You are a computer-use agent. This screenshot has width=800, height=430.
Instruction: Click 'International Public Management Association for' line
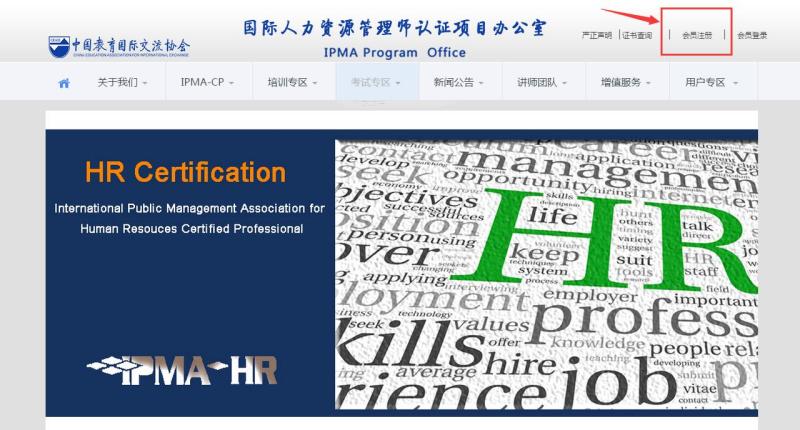pos(189,208)
